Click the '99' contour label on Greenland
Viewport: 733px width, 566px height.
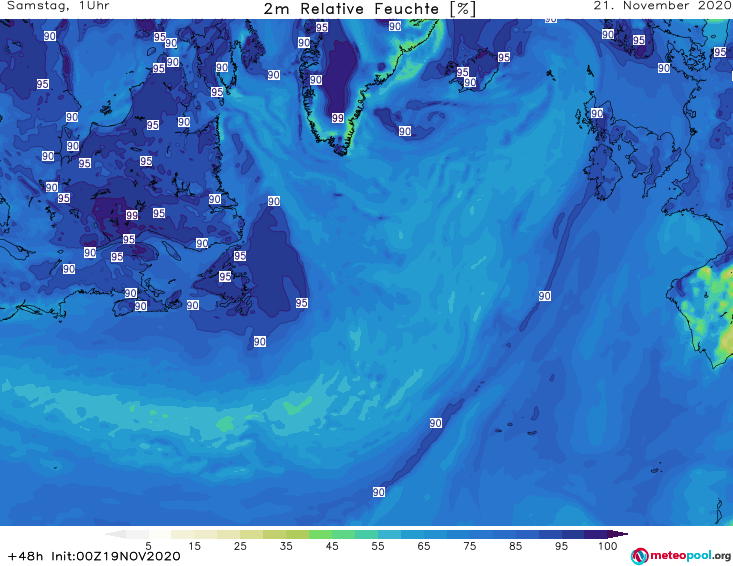coord(338,118)
